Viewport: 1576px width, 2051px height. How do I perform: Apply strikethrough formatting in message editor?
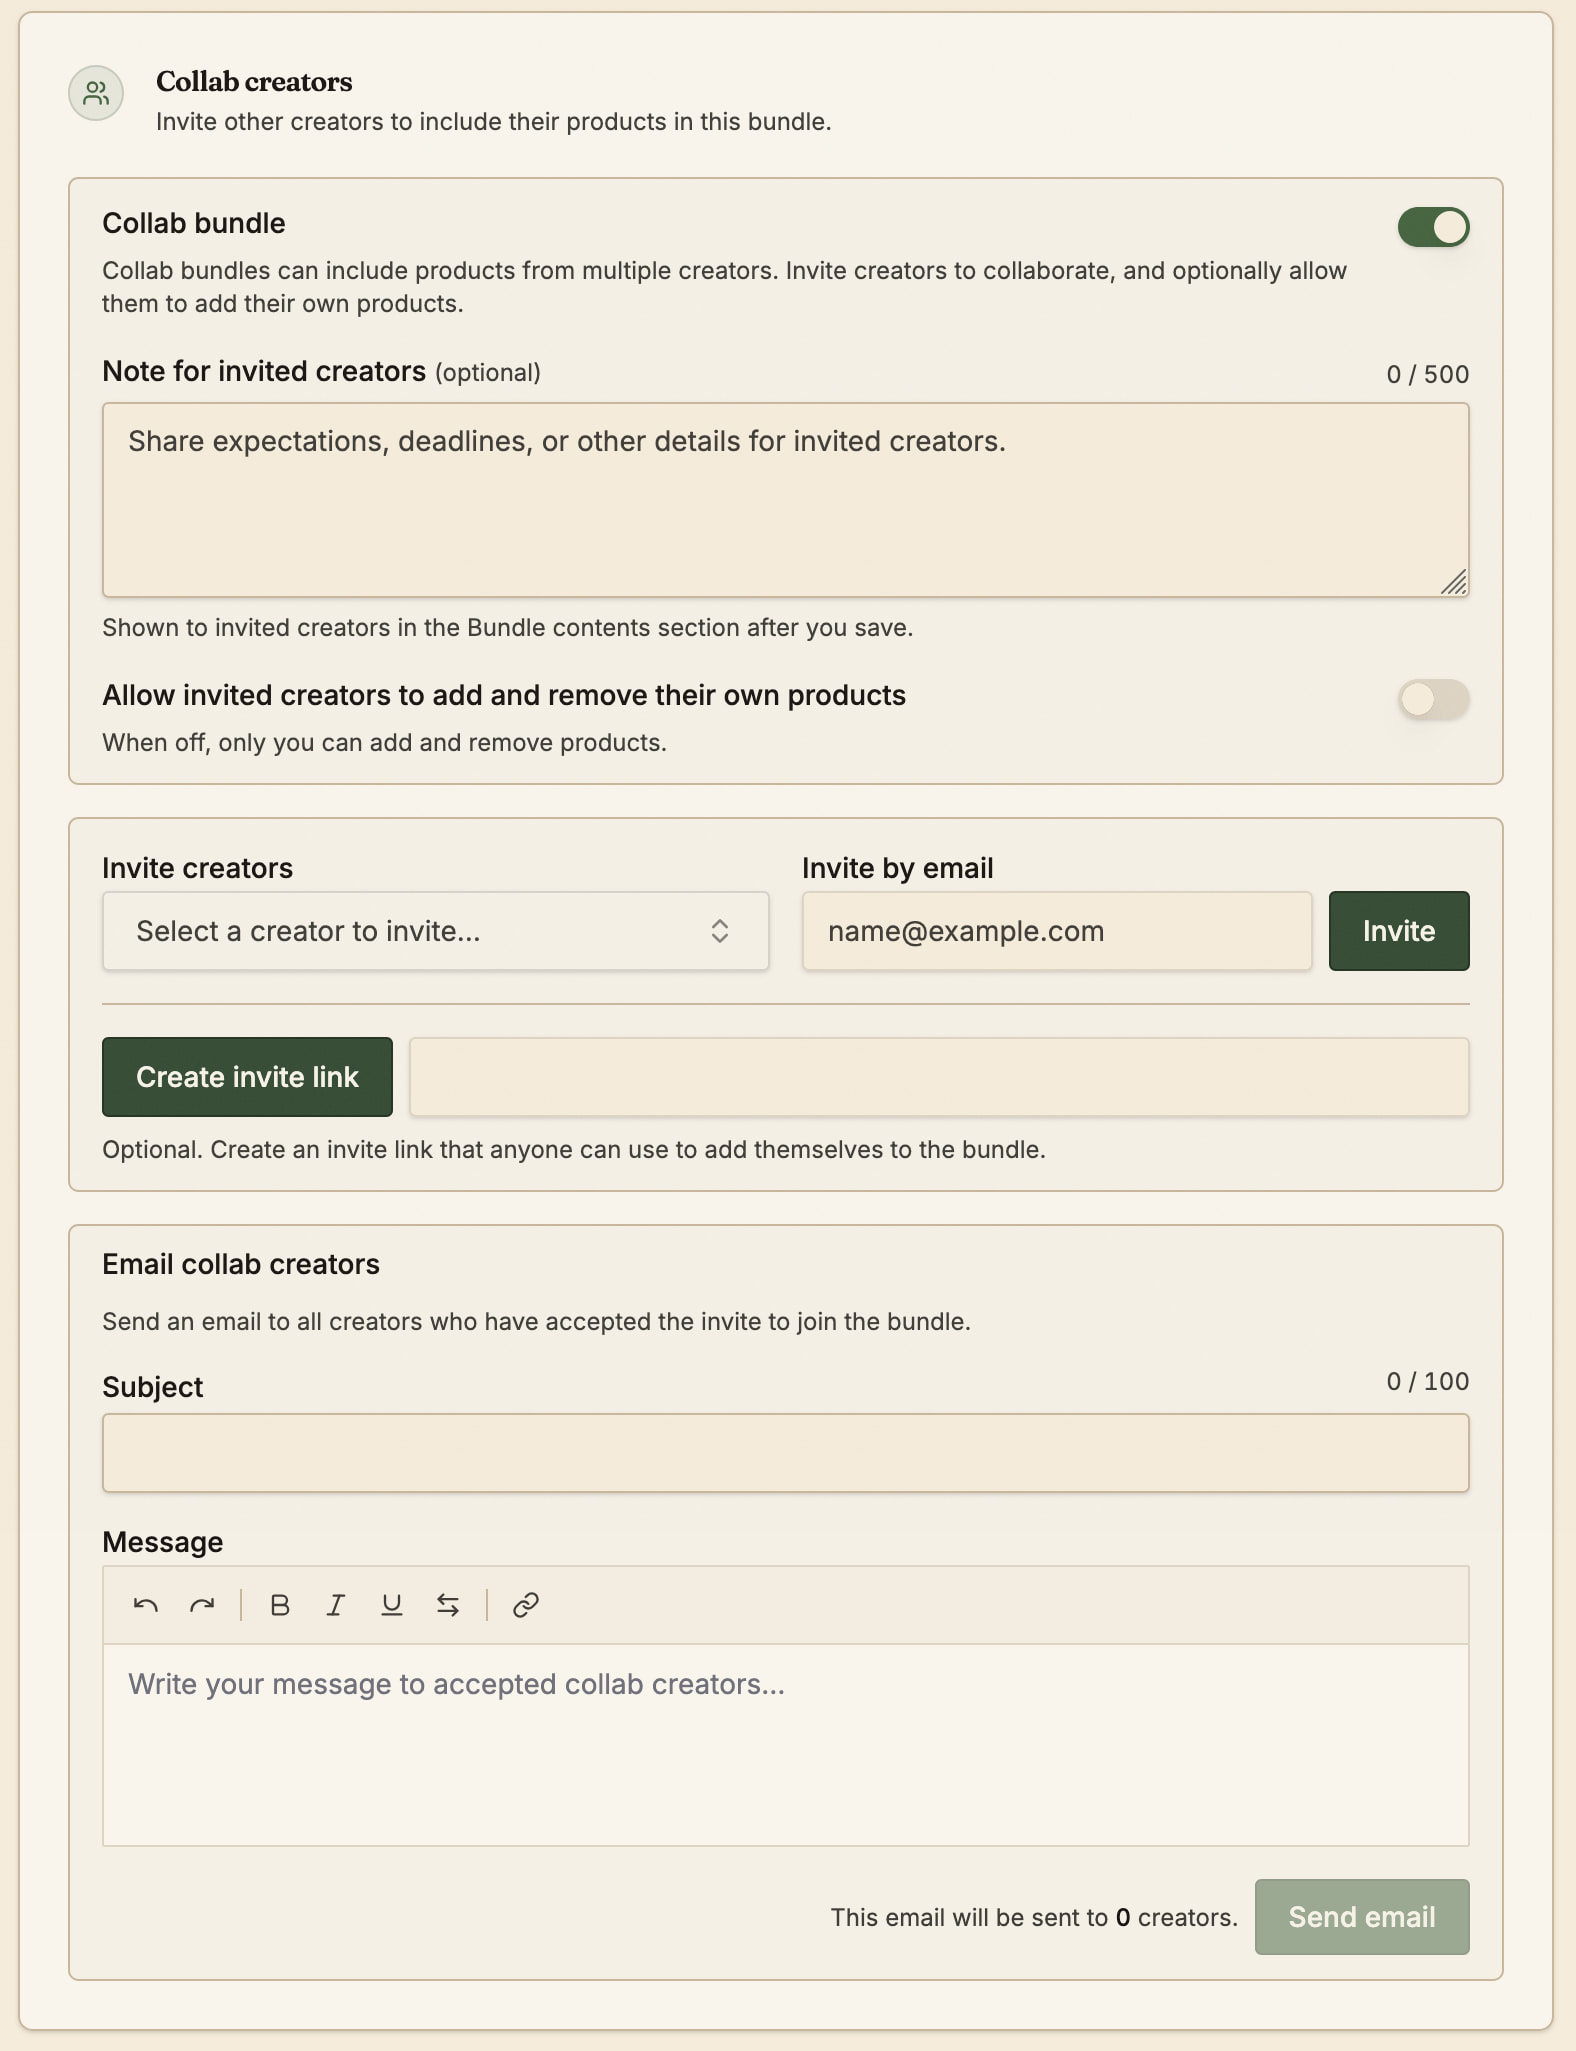point(448,1605)
